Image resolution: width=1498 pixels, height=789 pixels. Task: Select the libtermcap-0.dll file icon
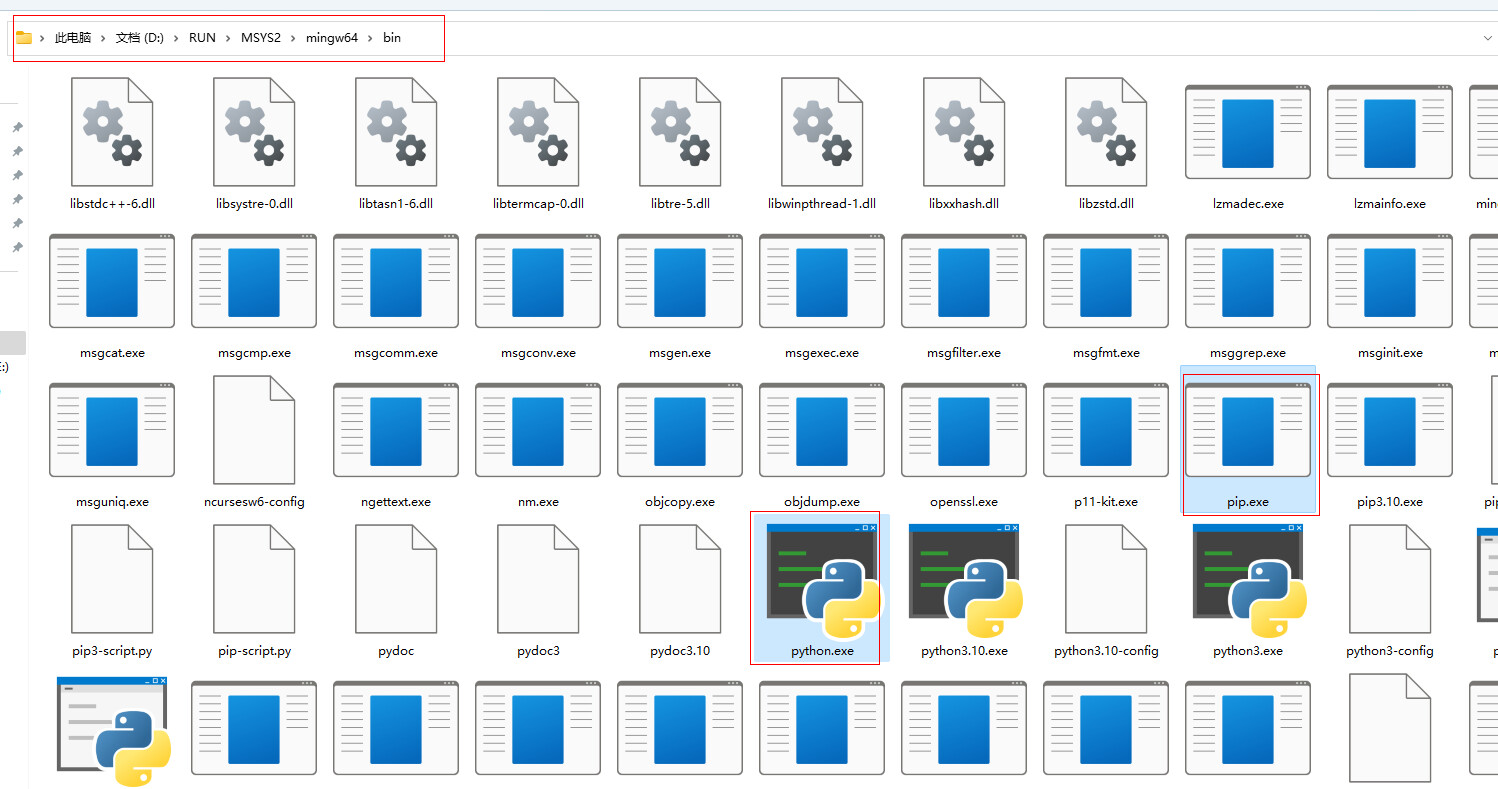pos(538,132)
